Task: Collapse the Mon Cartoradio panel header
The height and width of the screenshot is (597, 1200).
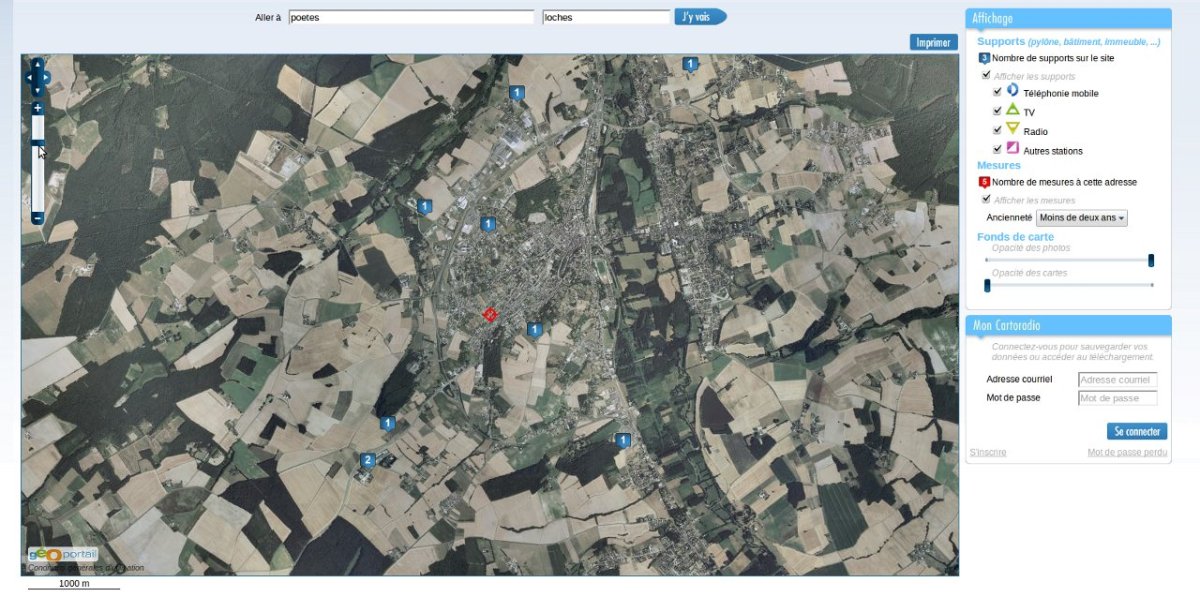Action: click(x=1067, y=325)
